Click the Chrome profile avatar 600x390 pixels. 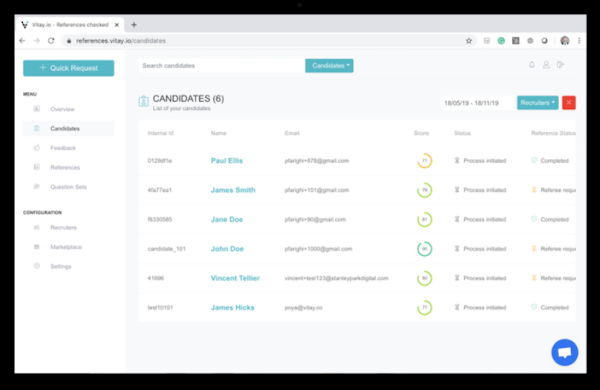[x=564, y=41]
